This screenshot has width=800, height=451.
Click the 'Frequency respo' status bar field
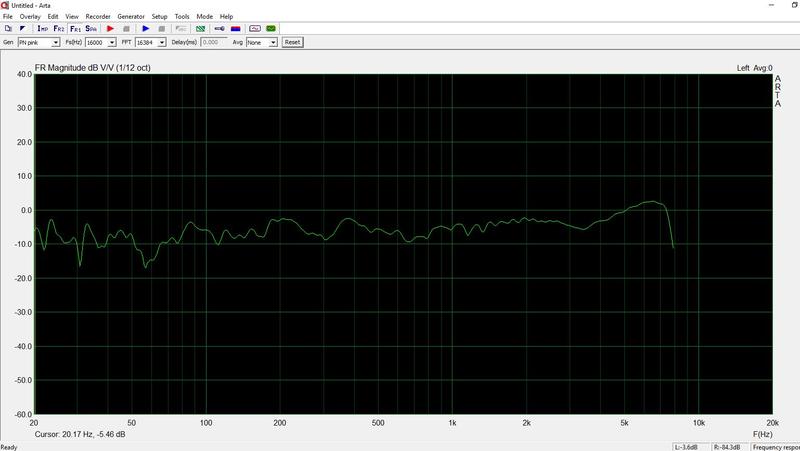click(776, 447)
